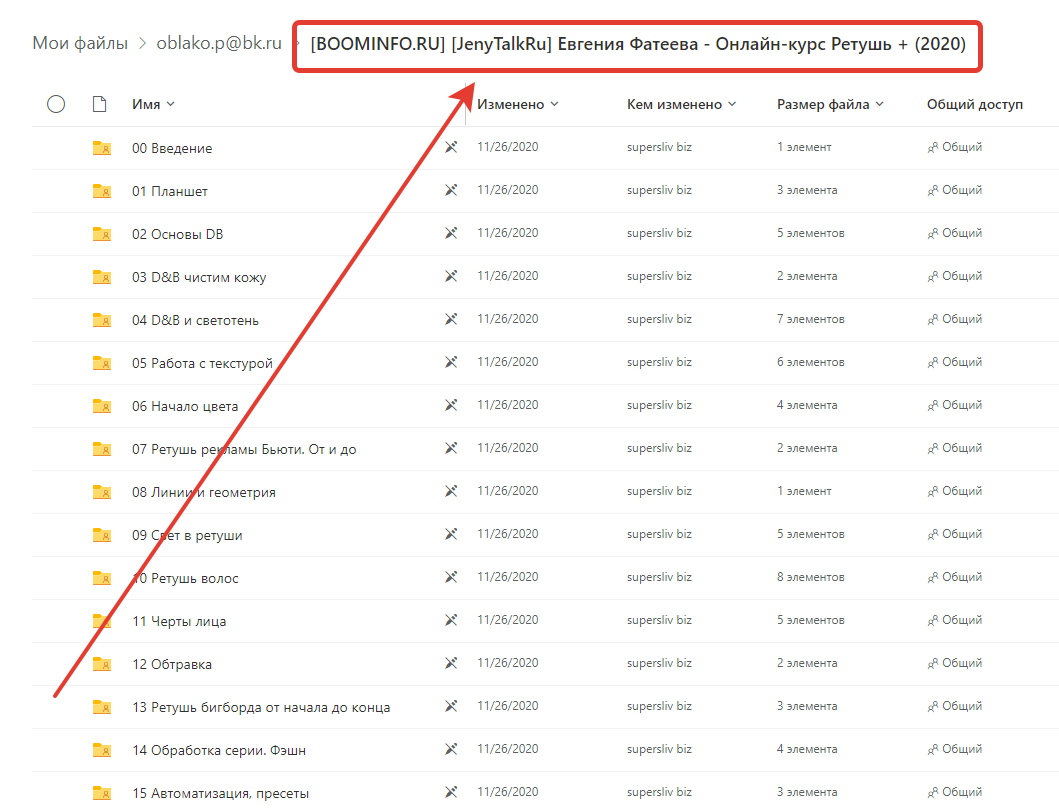Click the supersliv biz entry for 11 Черты лица
Viewport: 1059px width, 808px height.
659,620
